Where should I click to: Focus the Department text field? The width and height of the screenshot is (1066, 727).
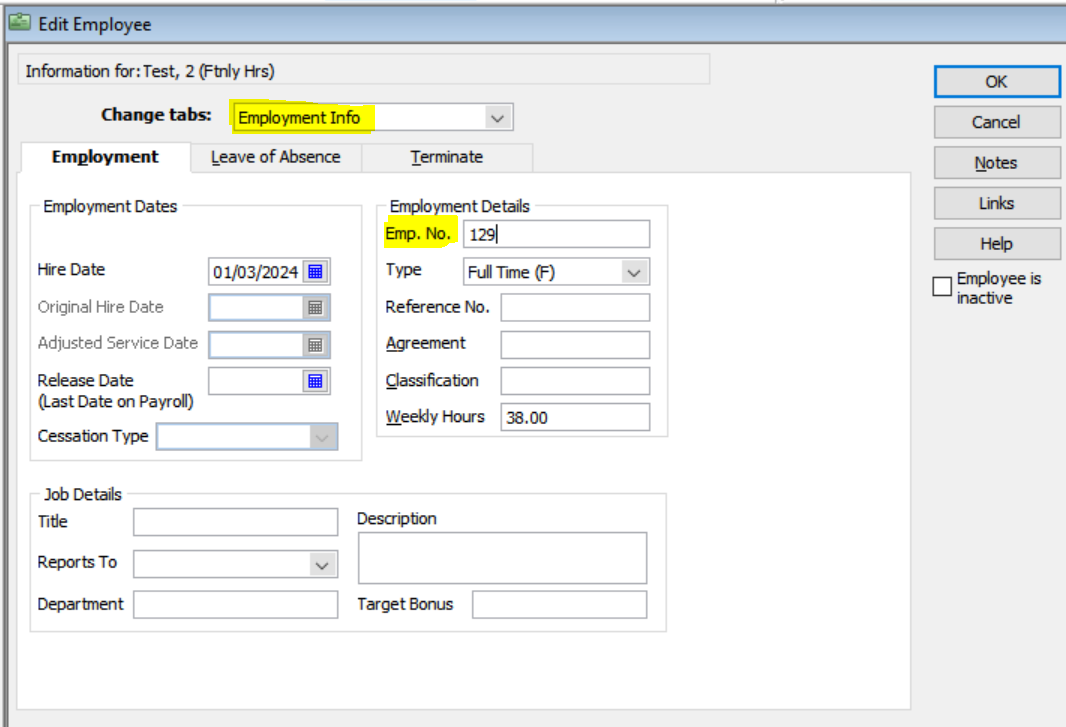(235, 605)
